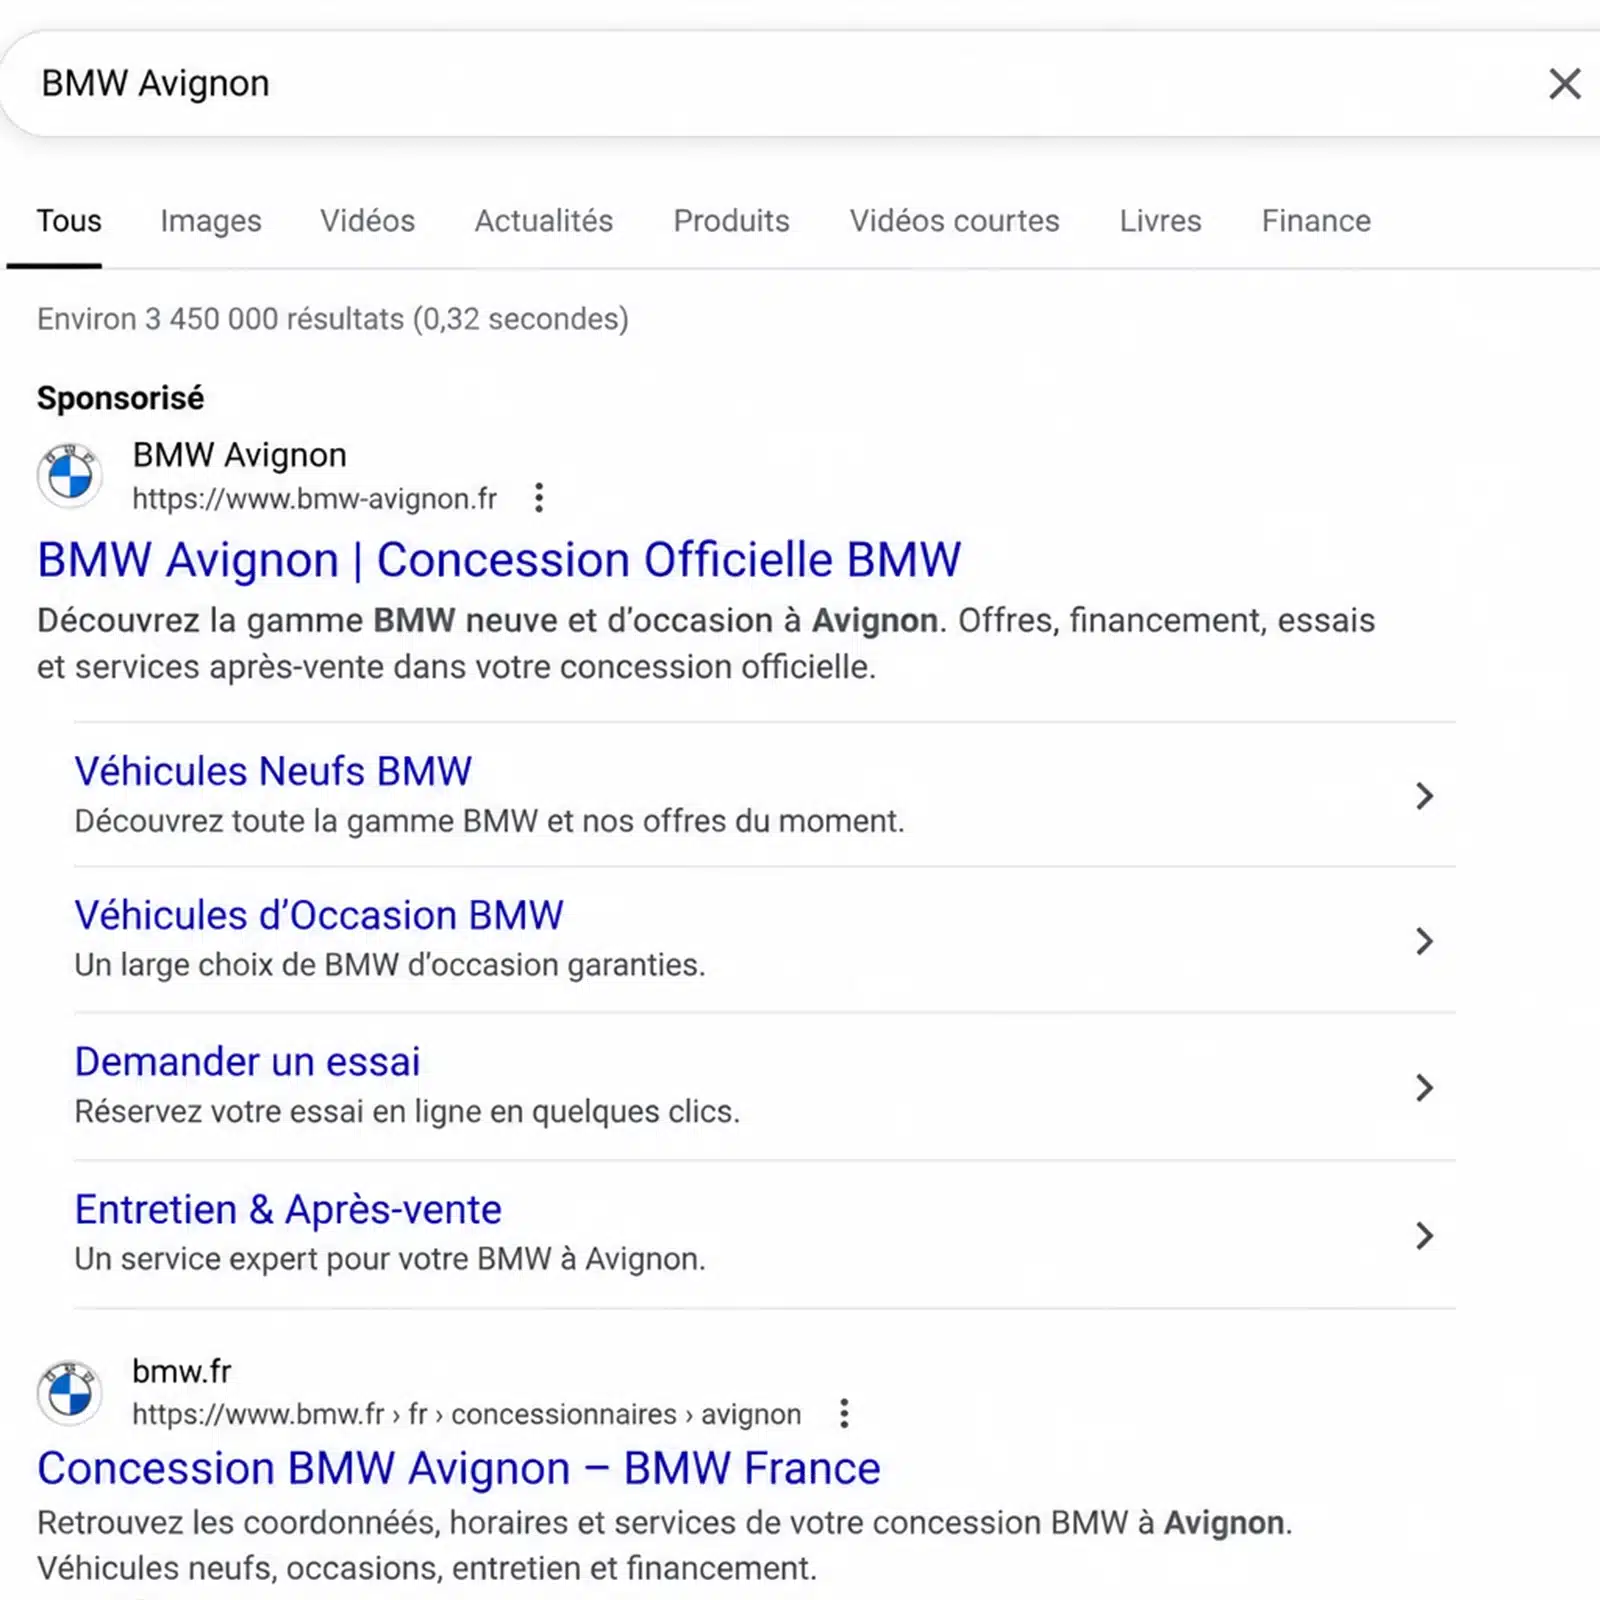Screen dimensions: 1600x1600
Task: Select the Tous search tab
Action: click(x=69, y=221)
